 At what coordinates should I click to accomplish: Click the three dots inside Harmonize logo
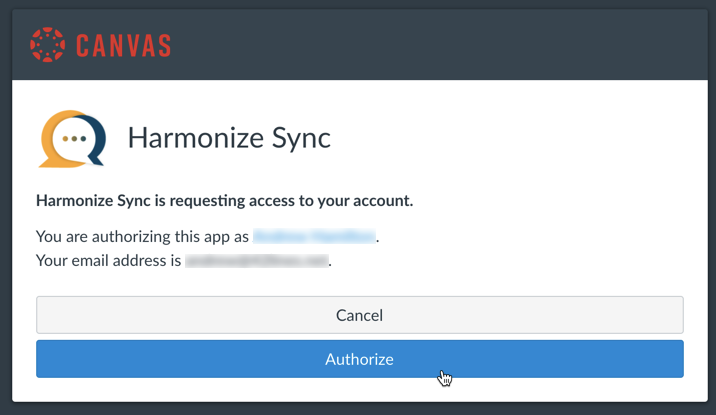click(73, 139)
